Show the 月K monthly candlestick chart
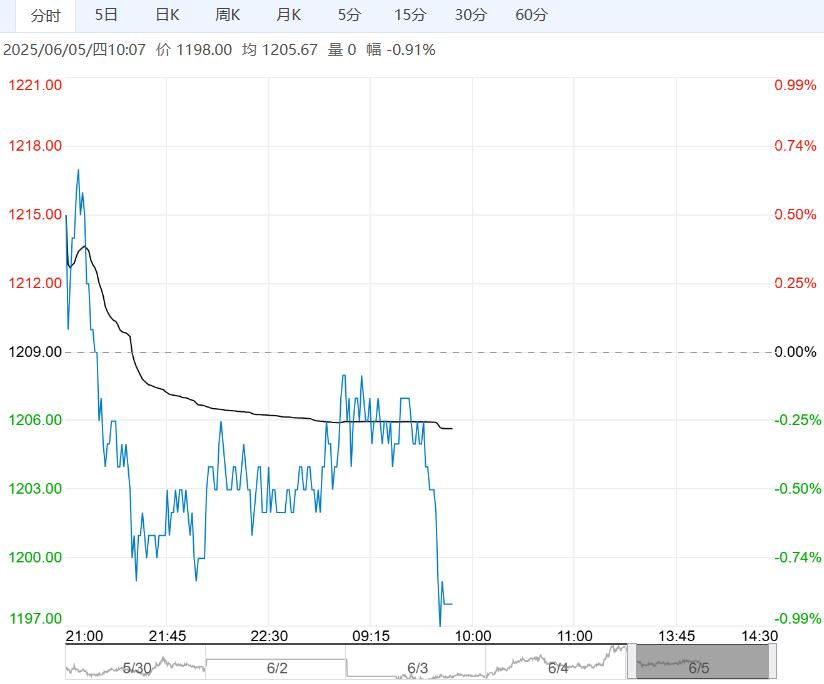Viewport: 824px width, 684px height. point(289,15)
